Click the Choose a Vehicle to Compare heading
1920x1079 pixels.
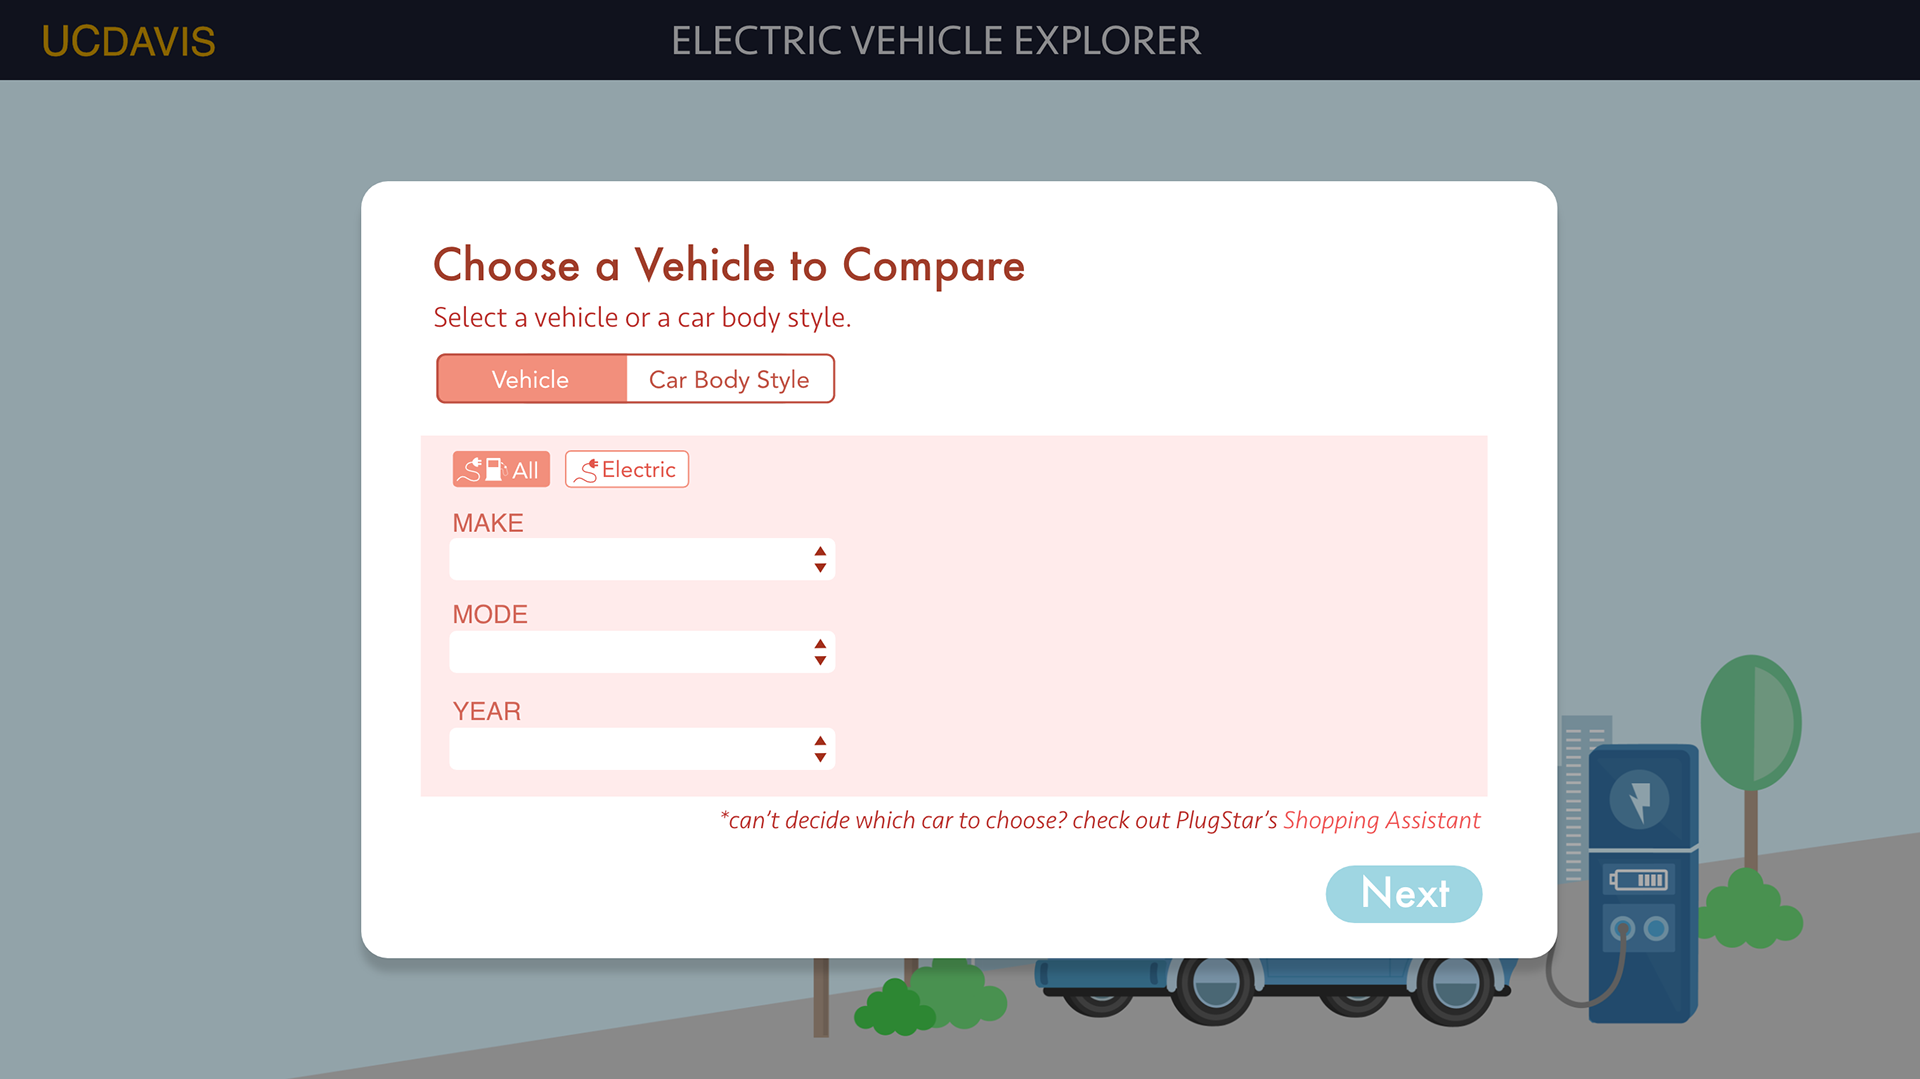click(729, 265)
